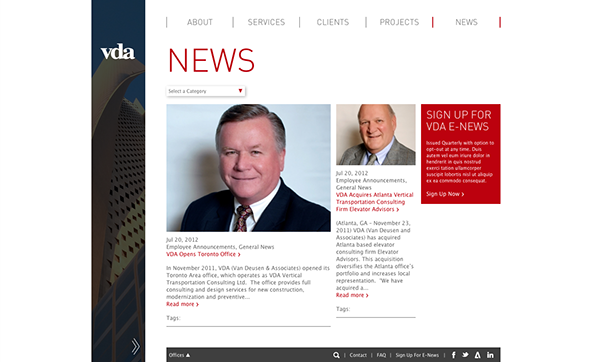
Task: Open VDA's Facebook page icon
Action: 453,355
